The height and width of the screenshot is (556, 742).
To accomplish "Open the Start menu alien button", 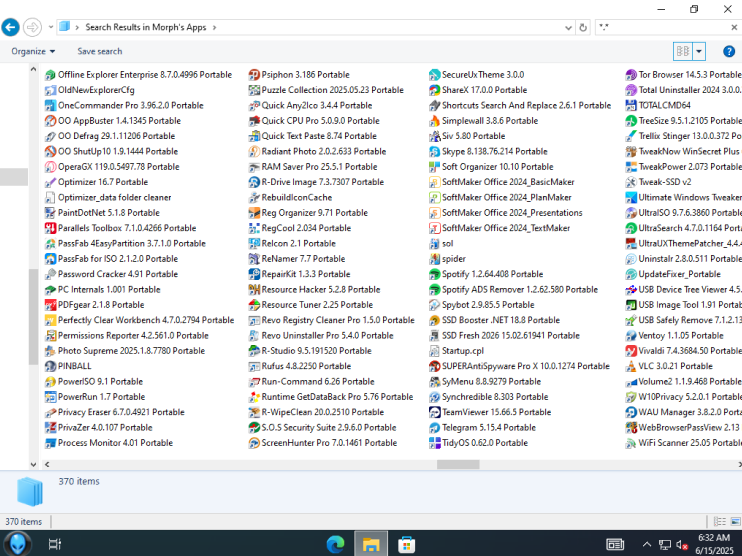I will click(x=18, y=544).
